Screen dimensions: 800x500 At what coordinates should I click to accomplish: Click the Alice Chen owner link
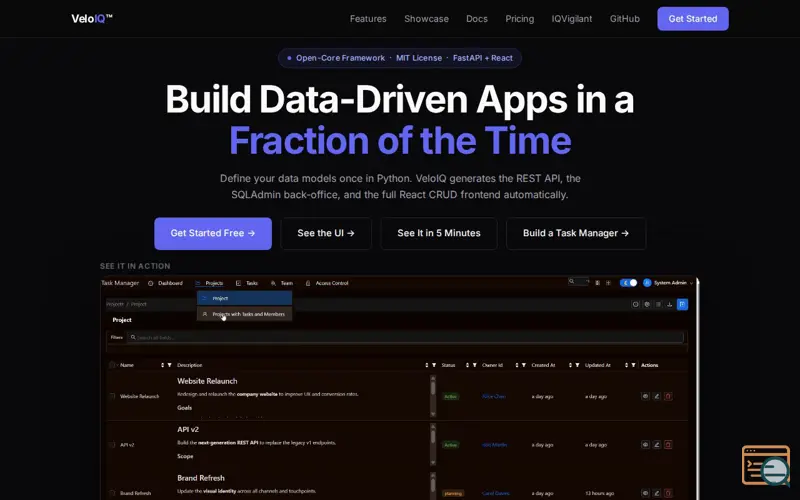coord(493,396)
